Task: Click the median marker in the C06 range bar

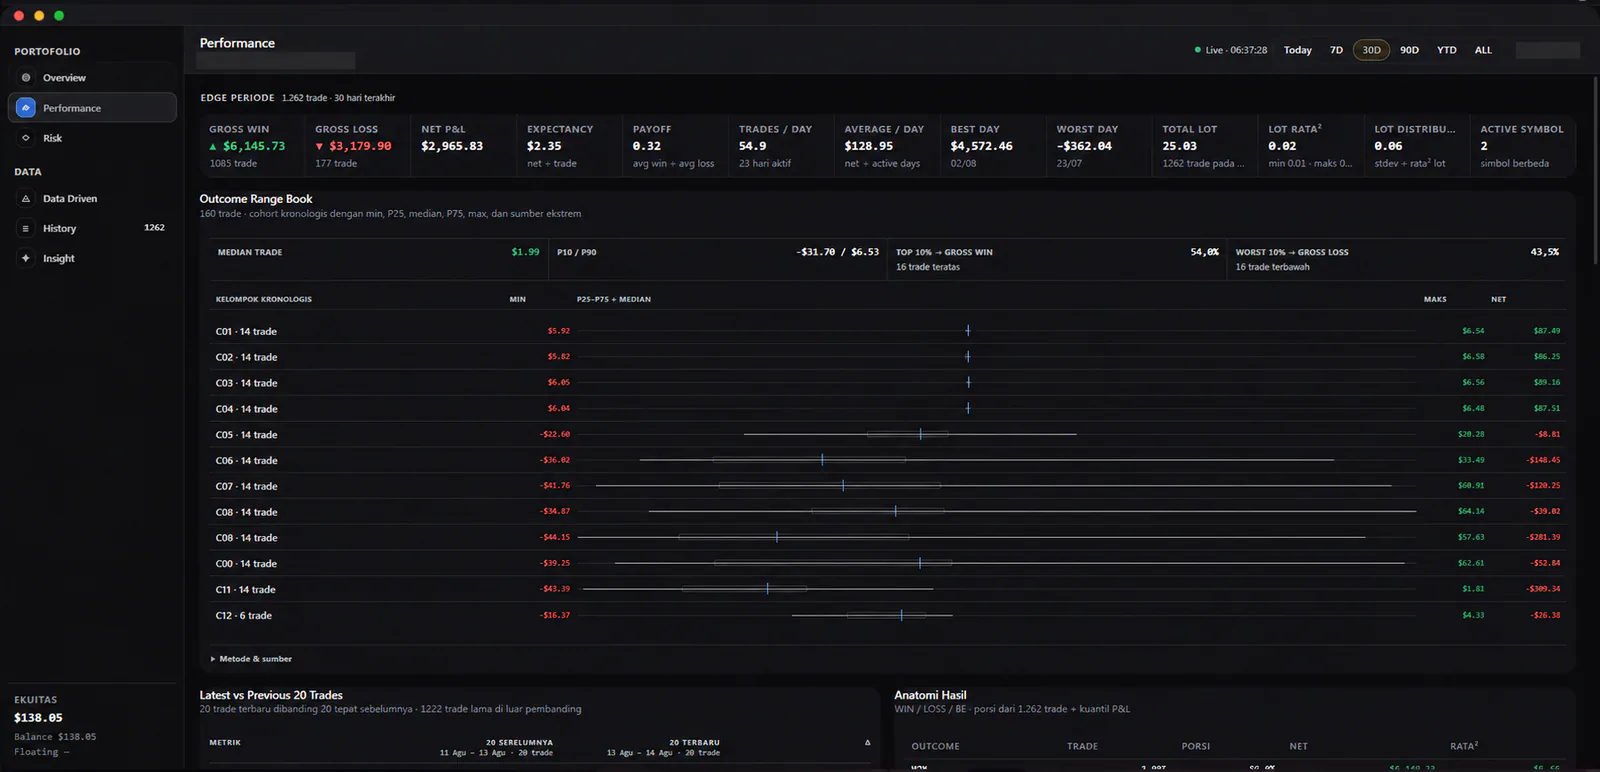Action: click(x=822, y=460)
